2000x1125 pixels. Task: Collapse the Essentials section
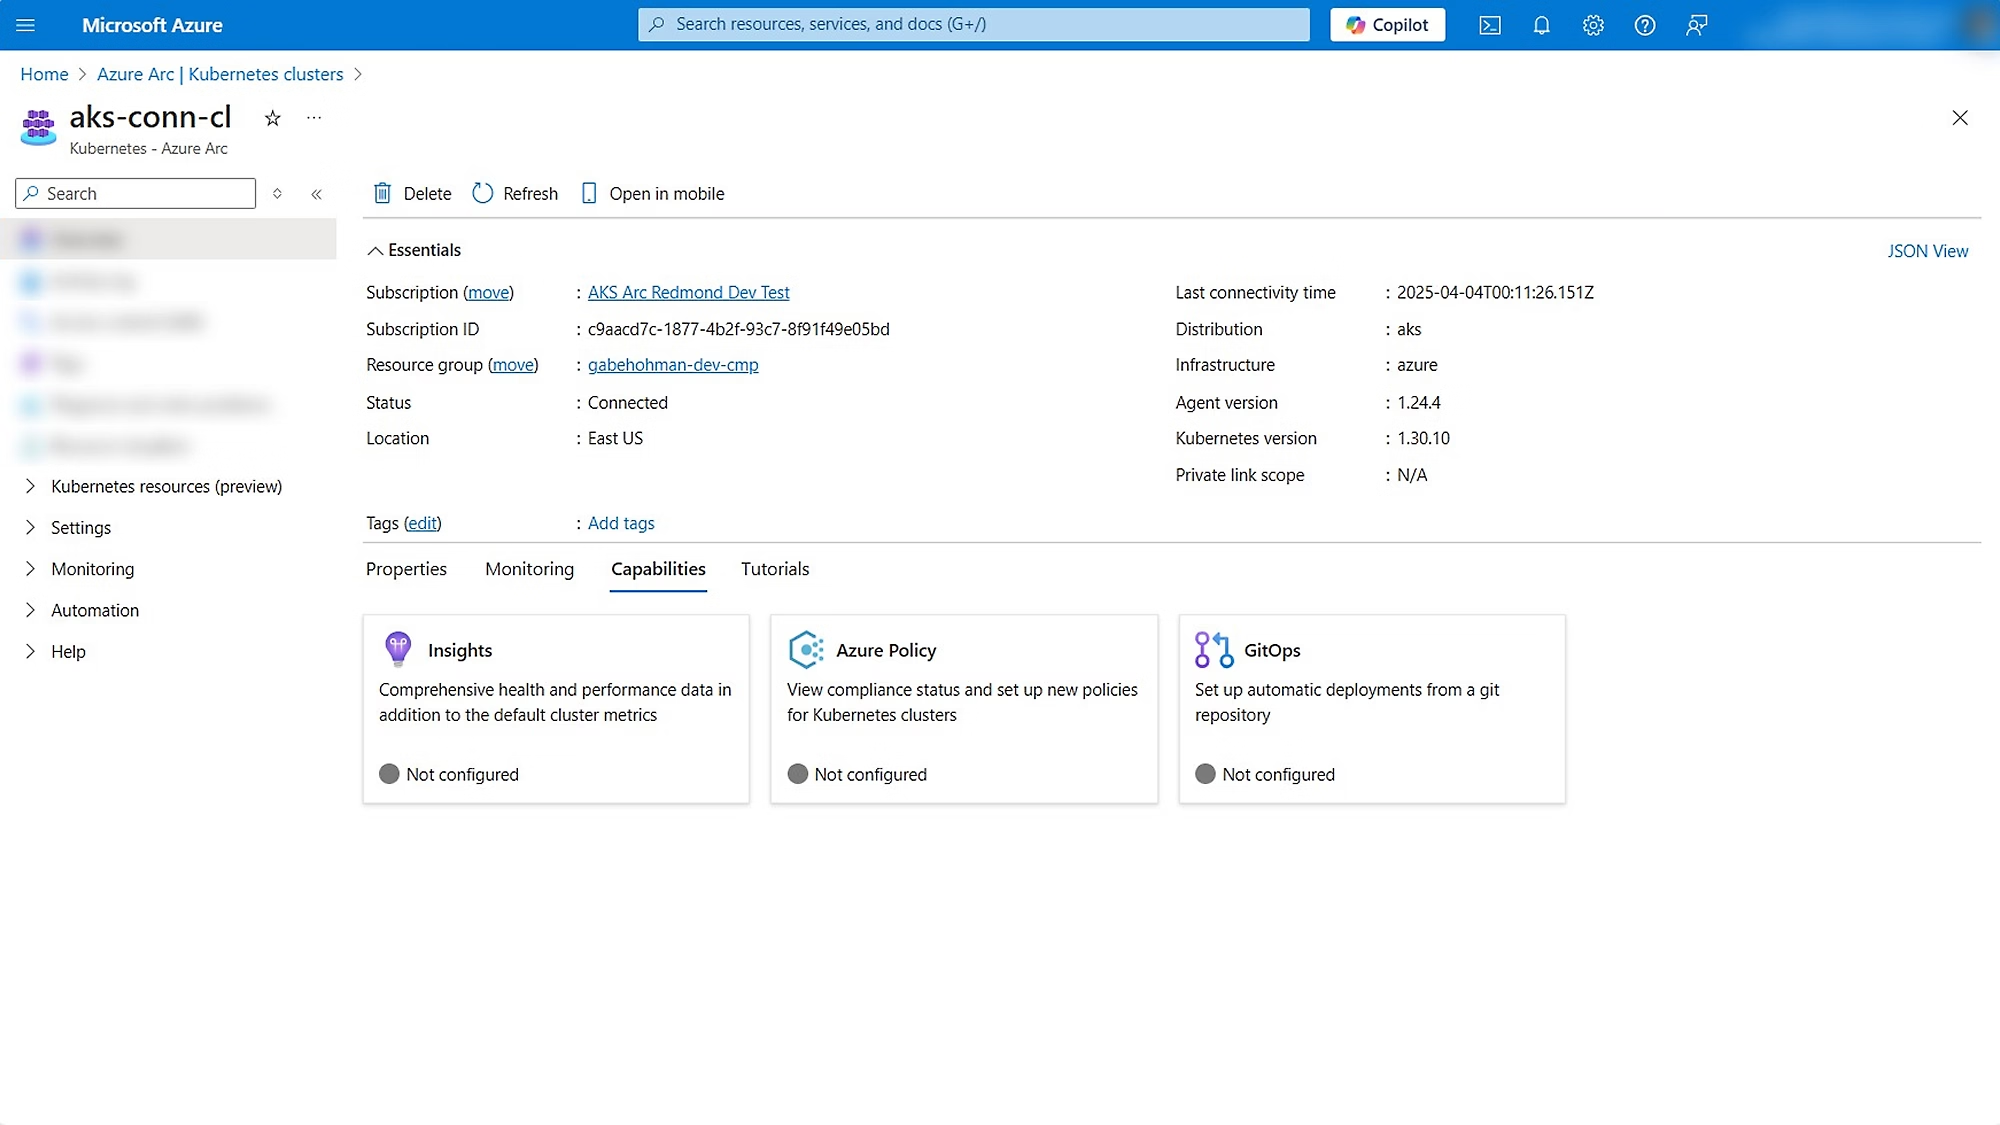point(414,250)
